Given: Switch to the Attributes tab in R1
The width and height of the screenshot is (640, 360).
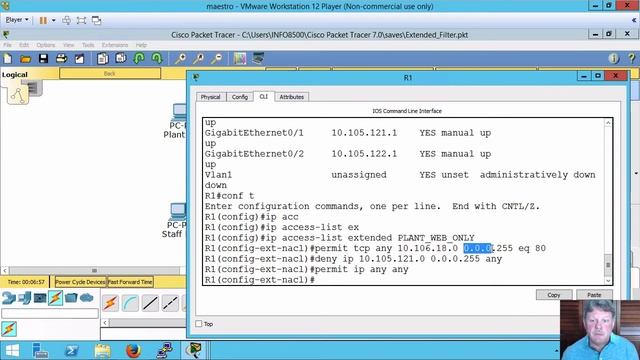Looking at the screenshot, I should pyautogui.click(x=292, y=97).
